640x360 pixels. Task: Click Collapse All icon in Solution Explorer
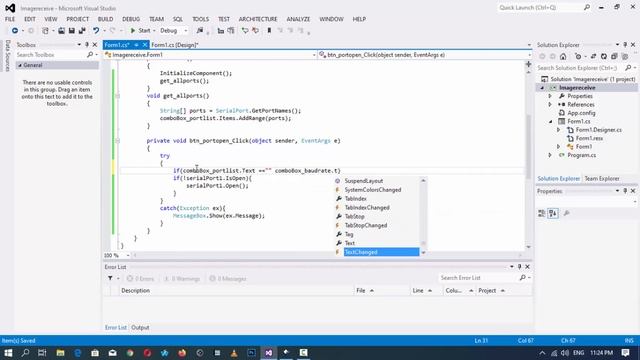[x=614, y=56]
